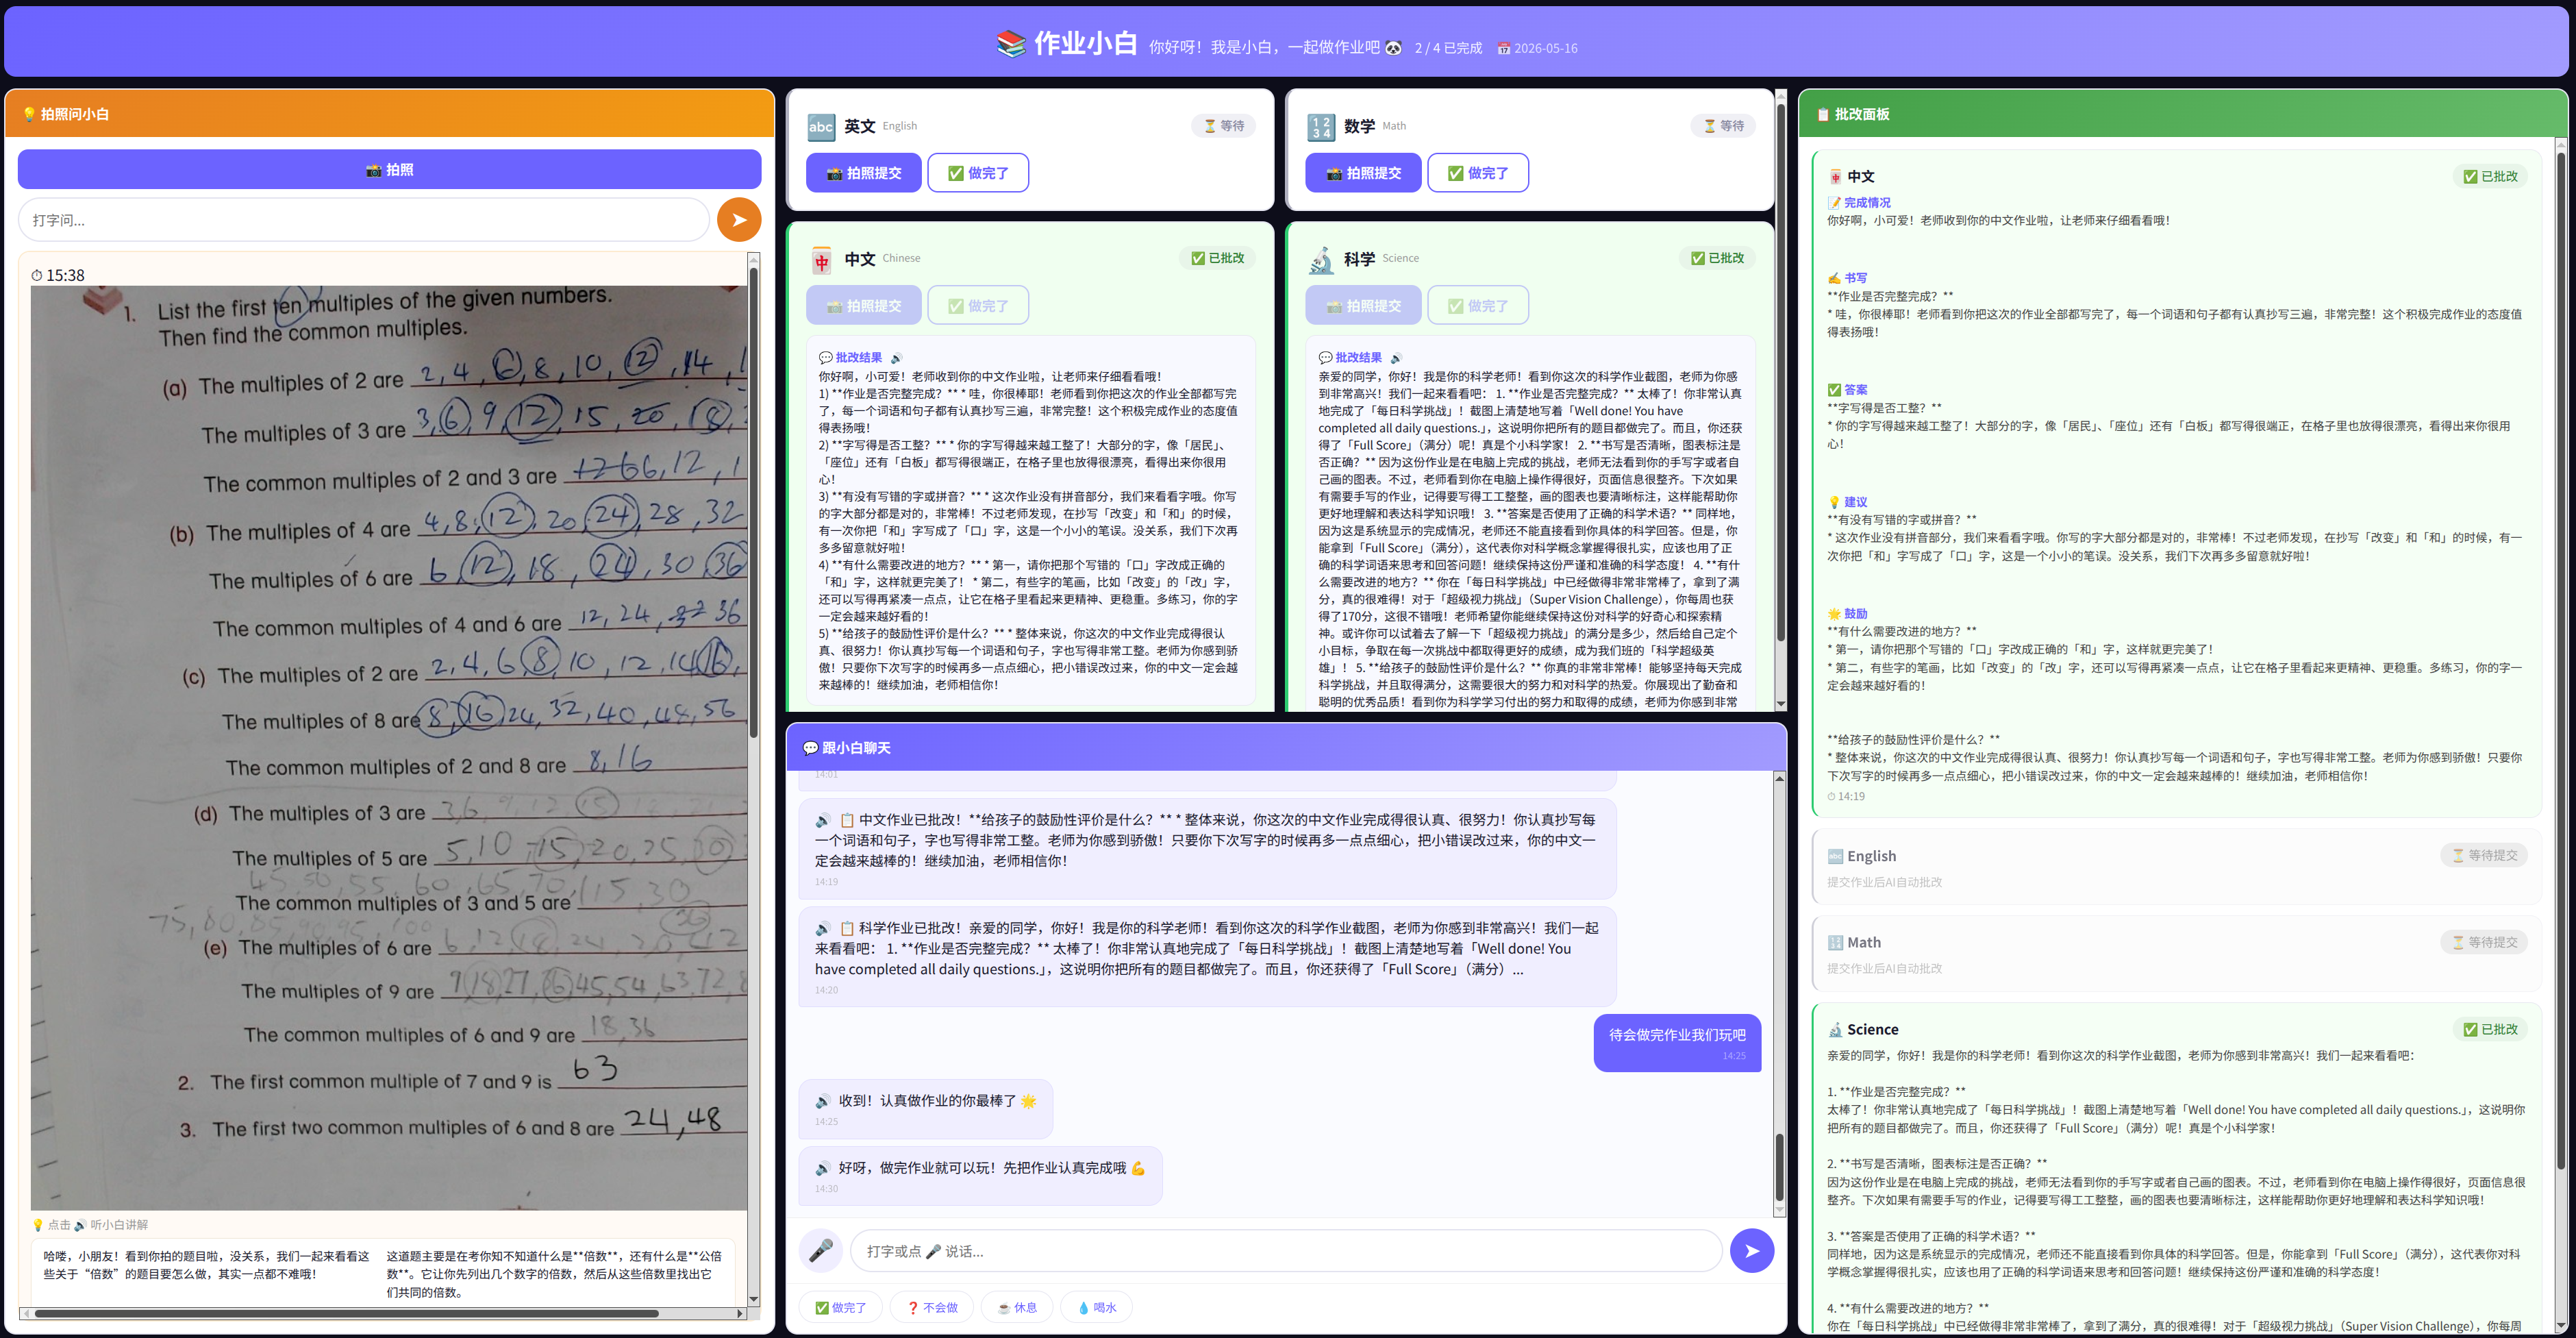
Task: Click the clock icon next to 15:38
Action: click(37, 276)
